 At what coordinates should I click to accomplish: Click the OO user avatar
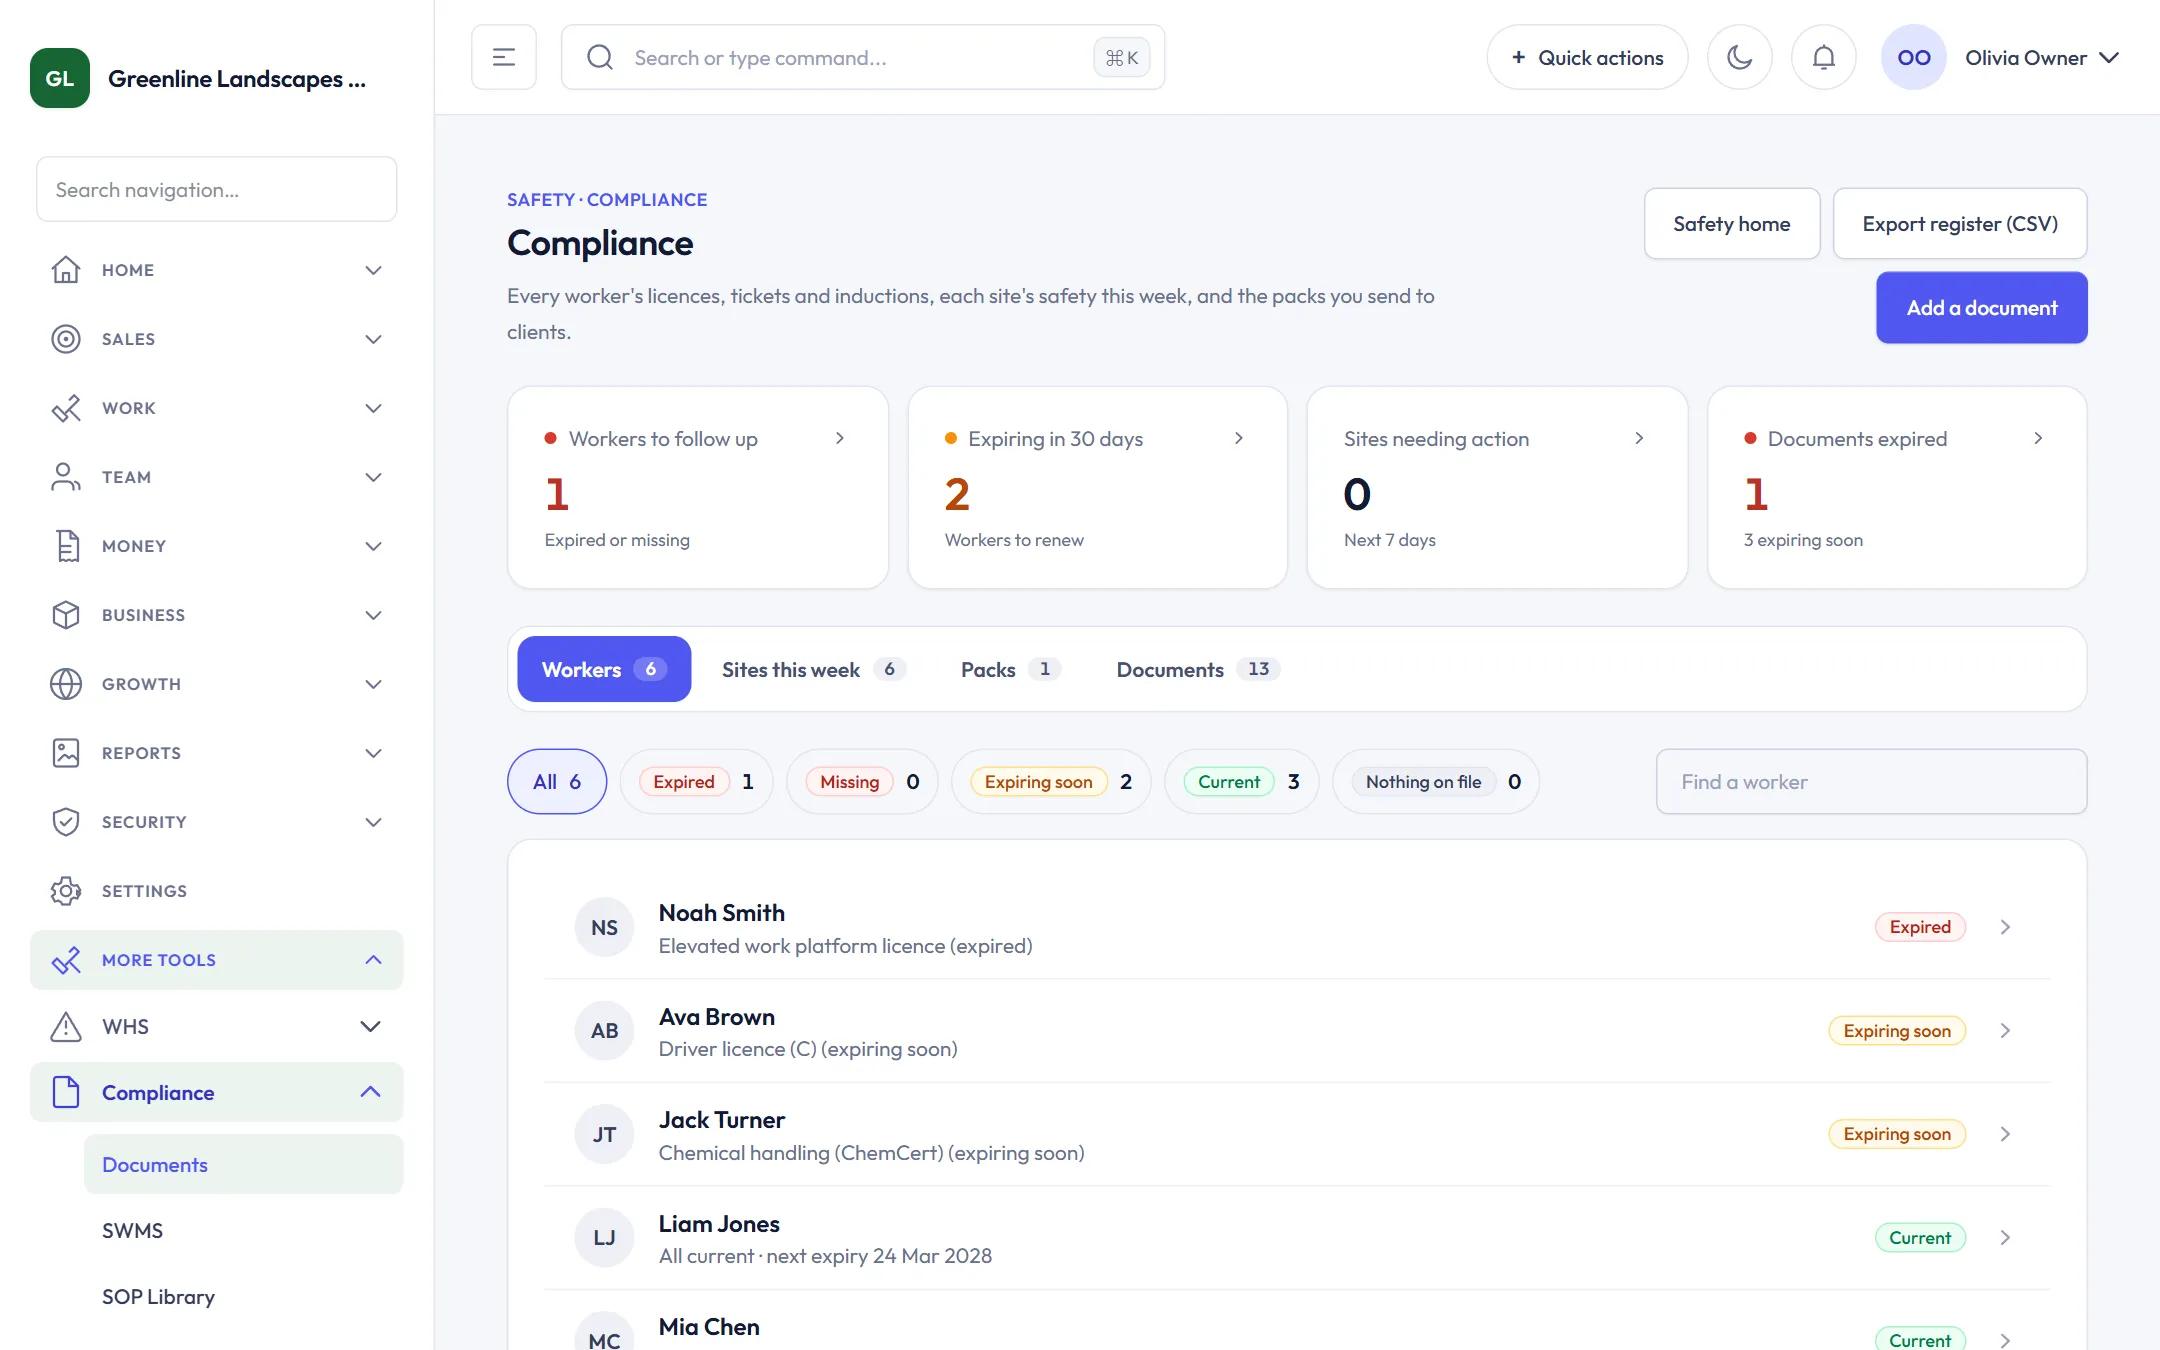point(1914,57)
